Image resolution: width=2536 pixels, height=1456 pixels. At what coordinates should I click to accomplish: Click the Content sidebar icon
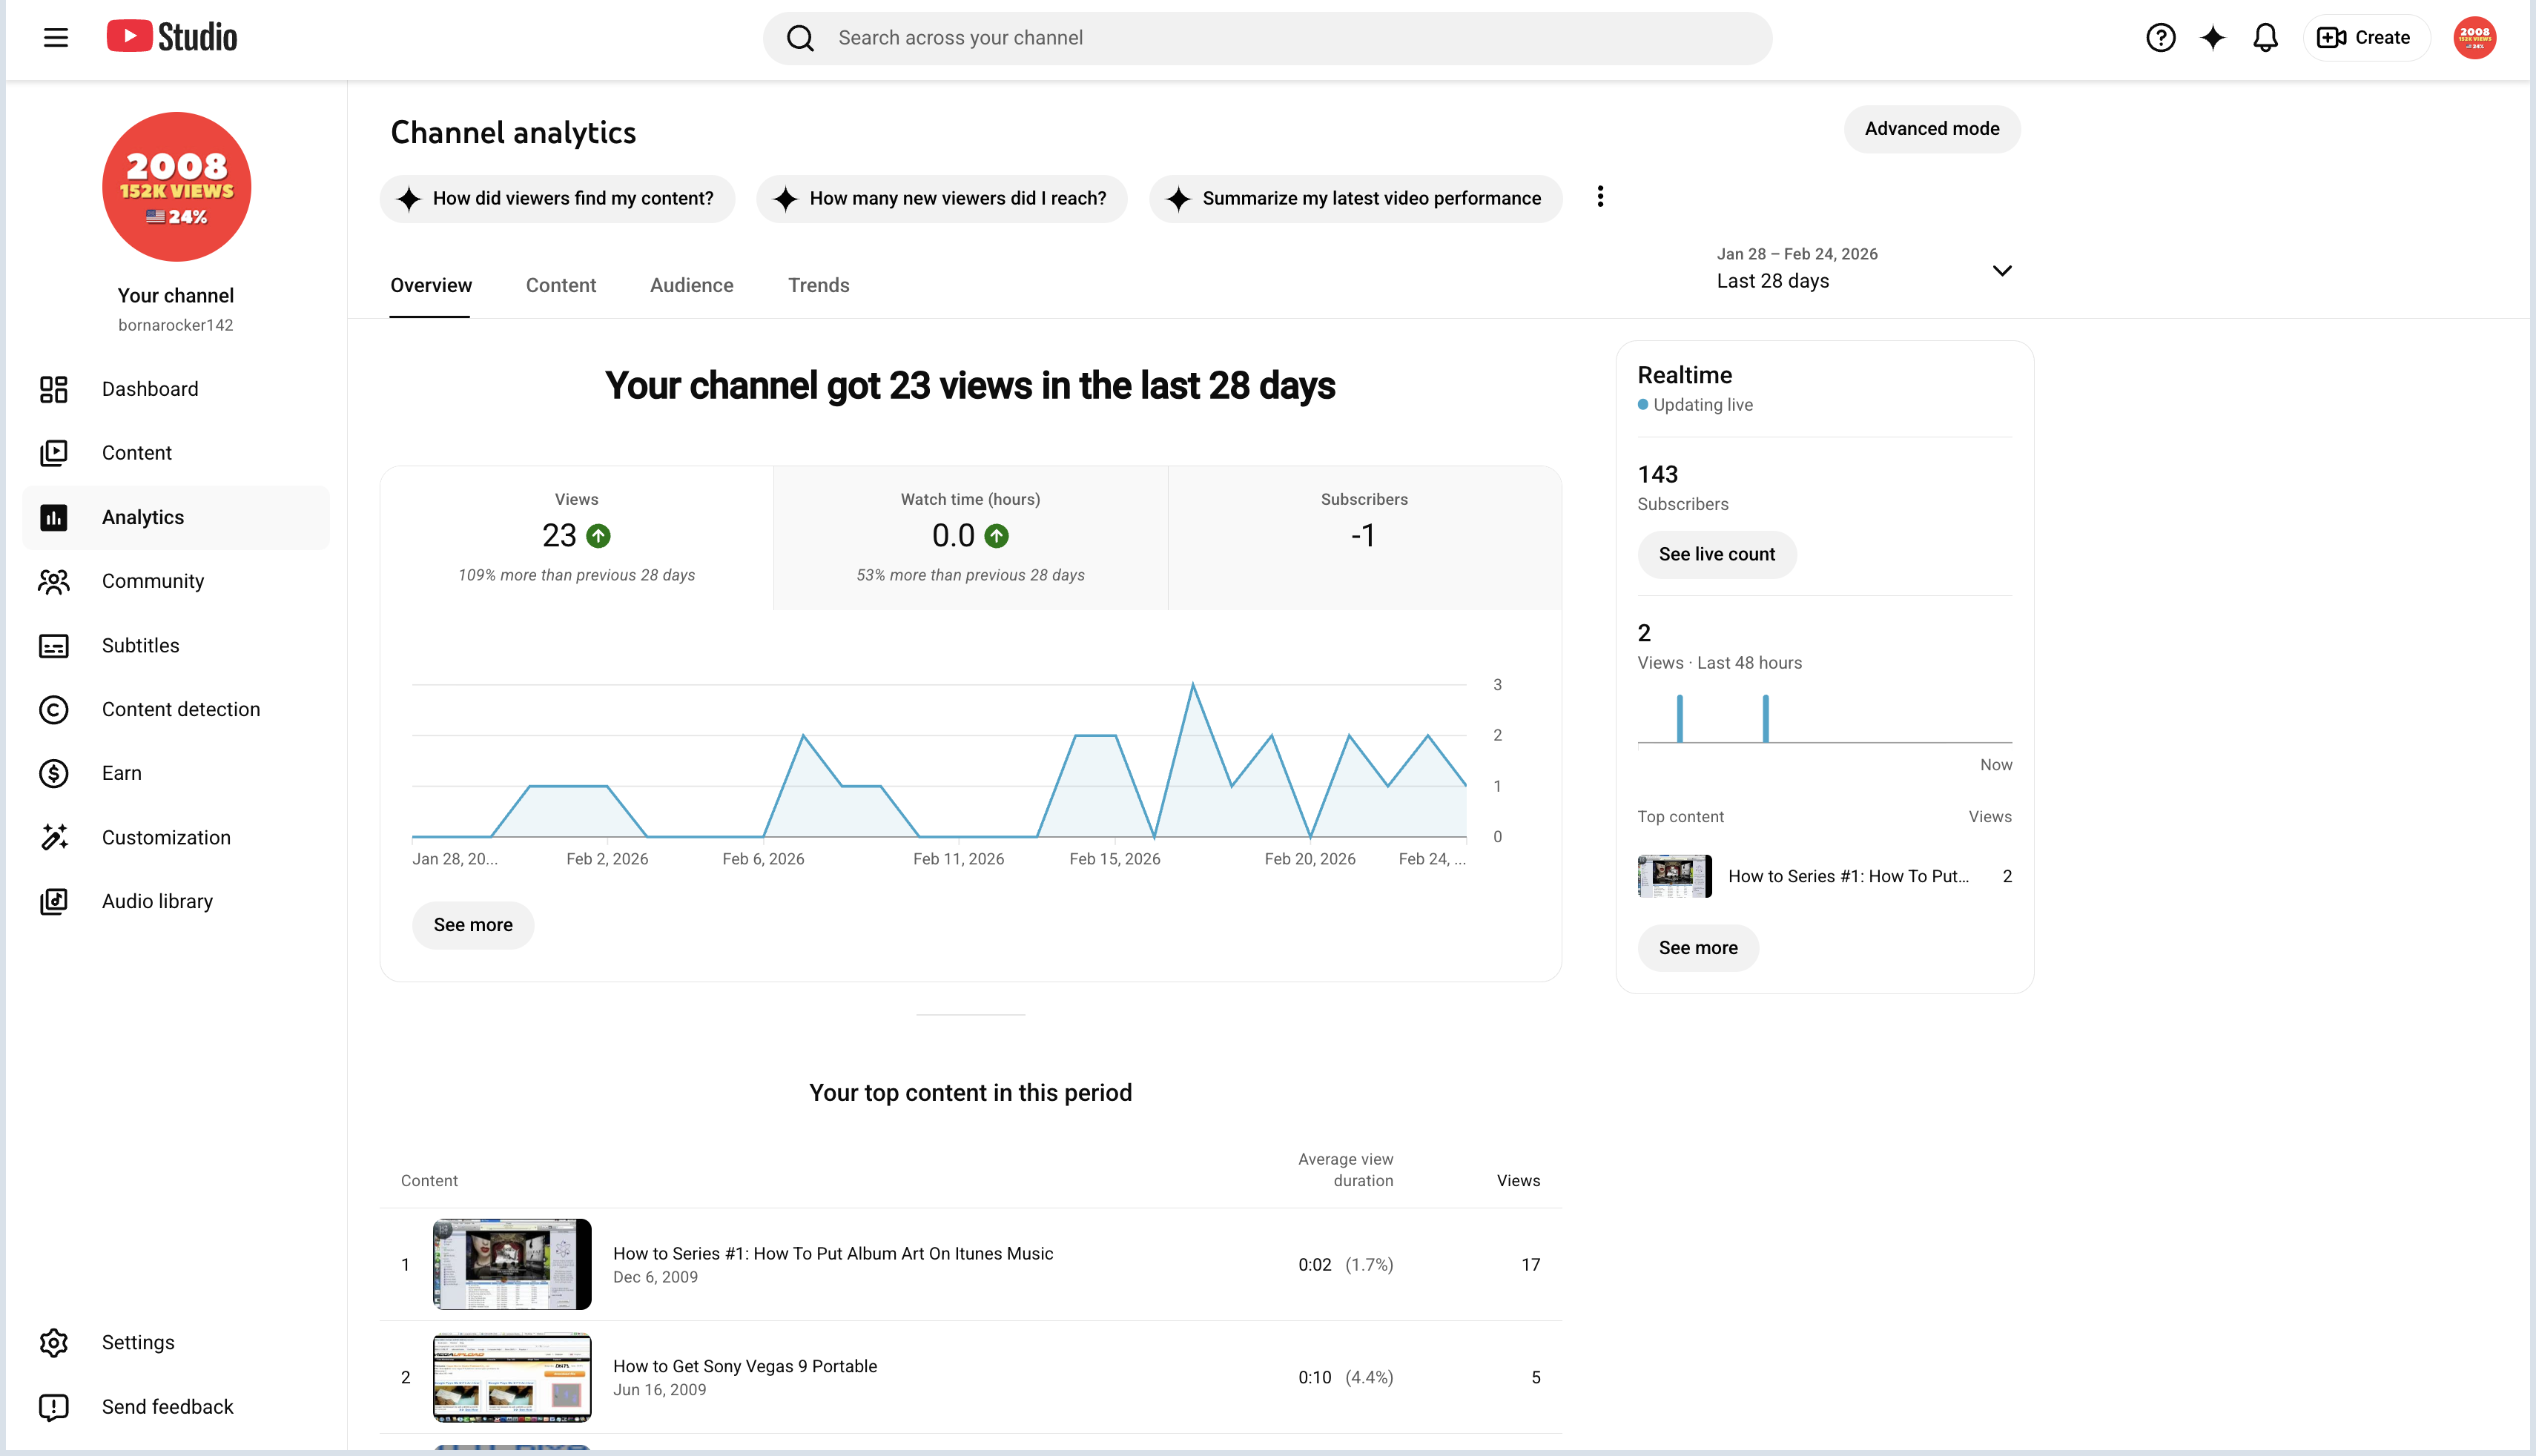[x=54, y=453]
